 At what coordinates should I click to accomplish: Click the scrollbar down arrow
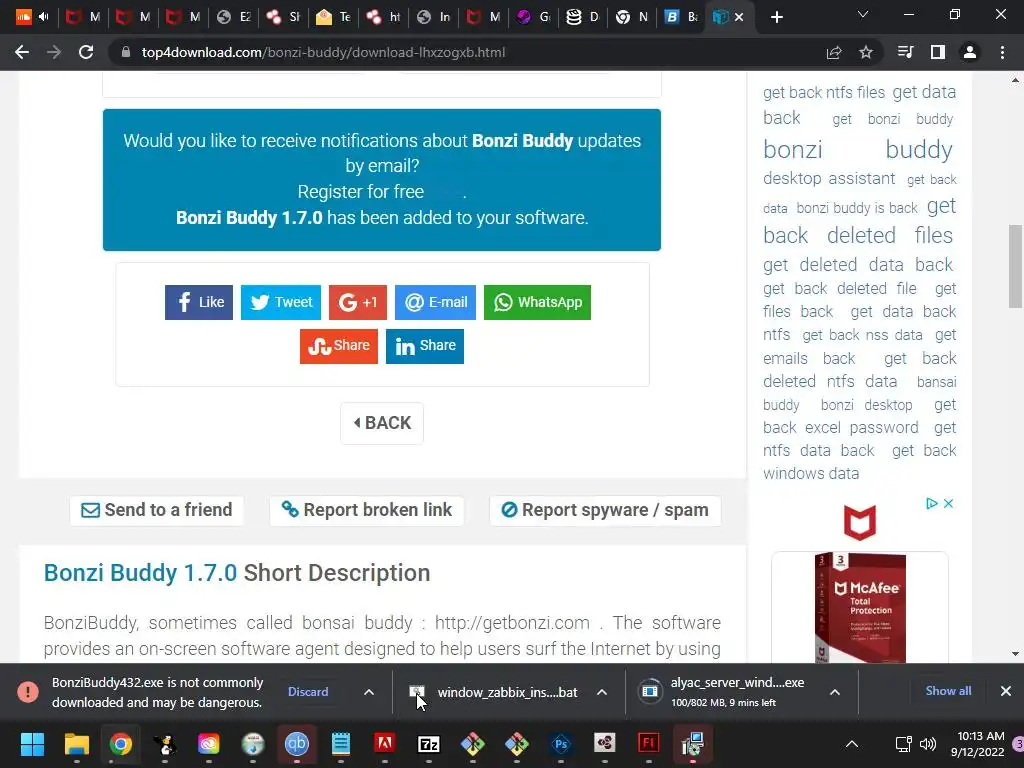pyautogui.click(x=1015, y=654)
